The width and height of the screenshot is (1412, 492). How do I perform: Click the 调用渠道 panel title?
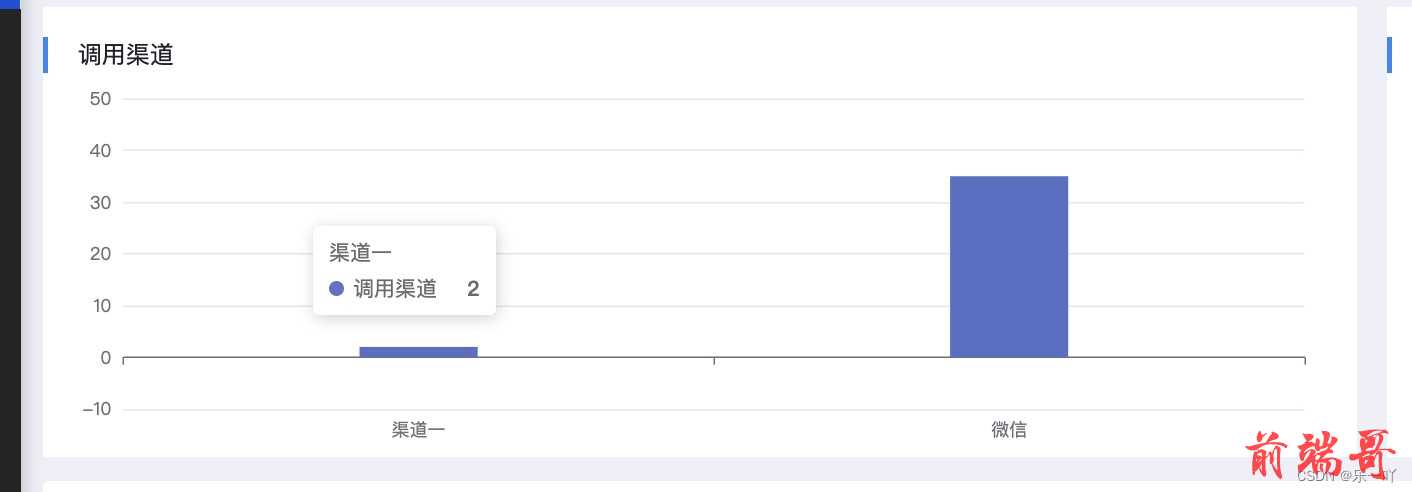click(126, 55)
